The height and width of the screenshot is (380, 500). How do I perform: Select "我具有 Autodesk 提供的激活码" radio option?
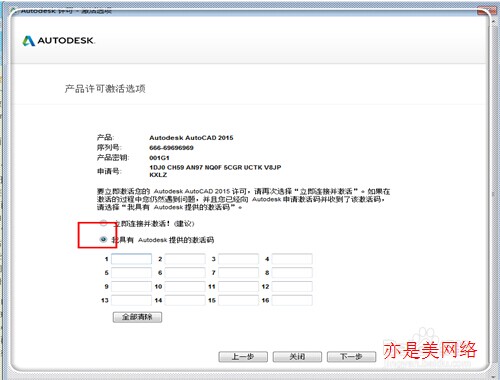[104, 239]
